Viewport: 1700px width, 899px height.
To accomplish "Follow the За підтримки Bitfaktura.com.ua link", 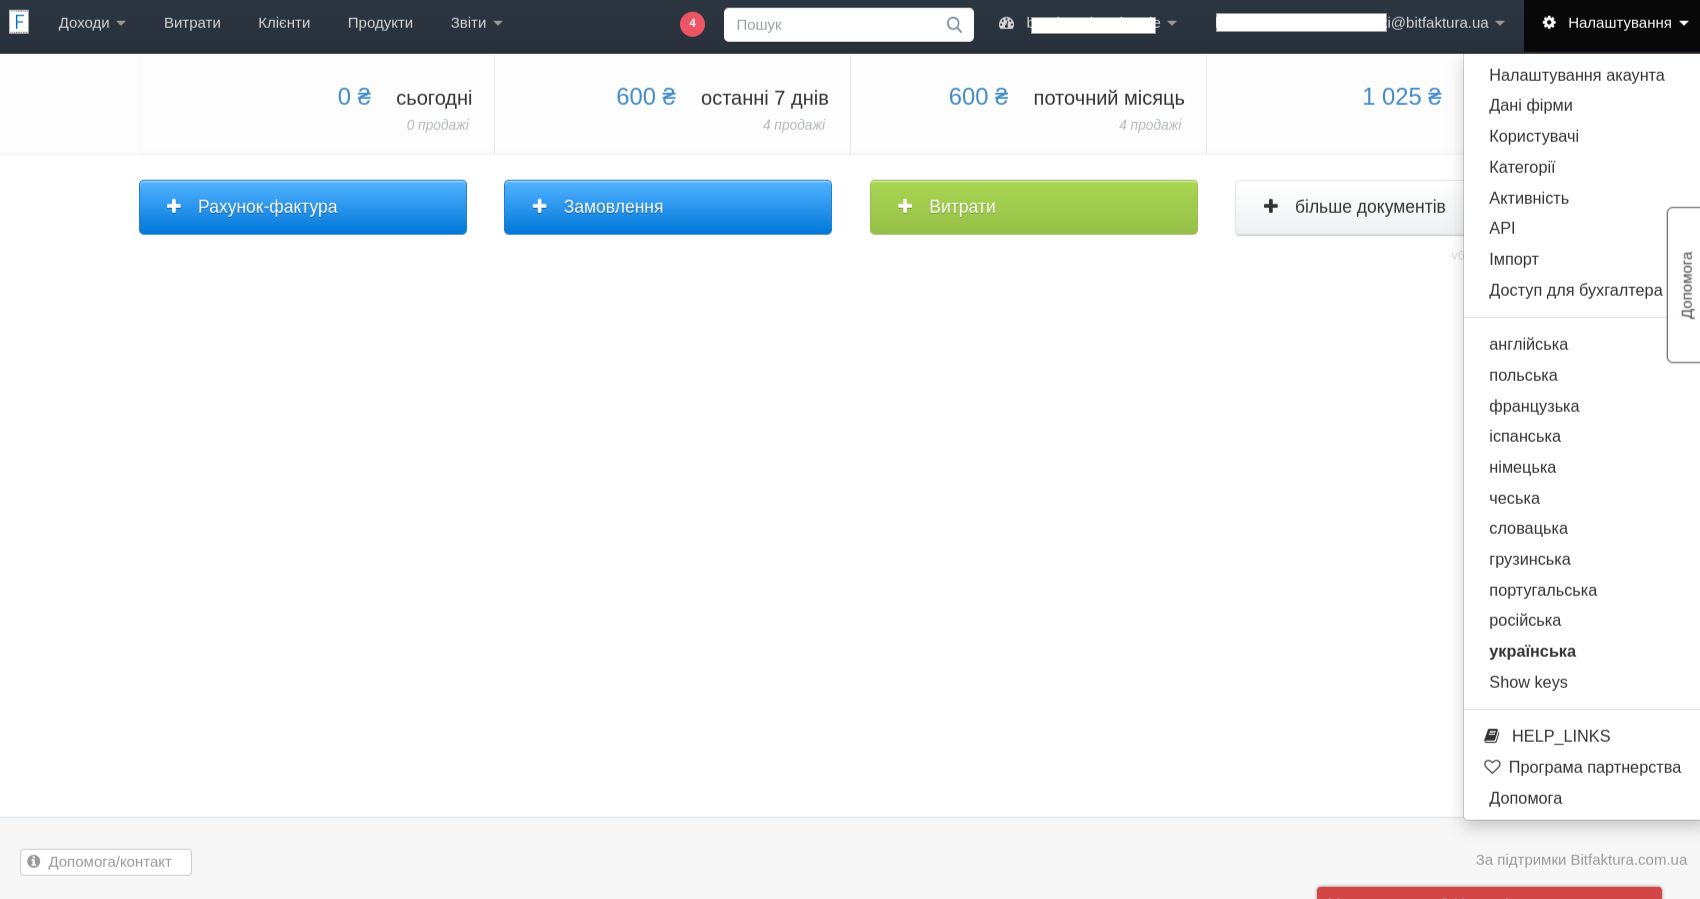I will pyautogui.click(x=1581, y=860).
